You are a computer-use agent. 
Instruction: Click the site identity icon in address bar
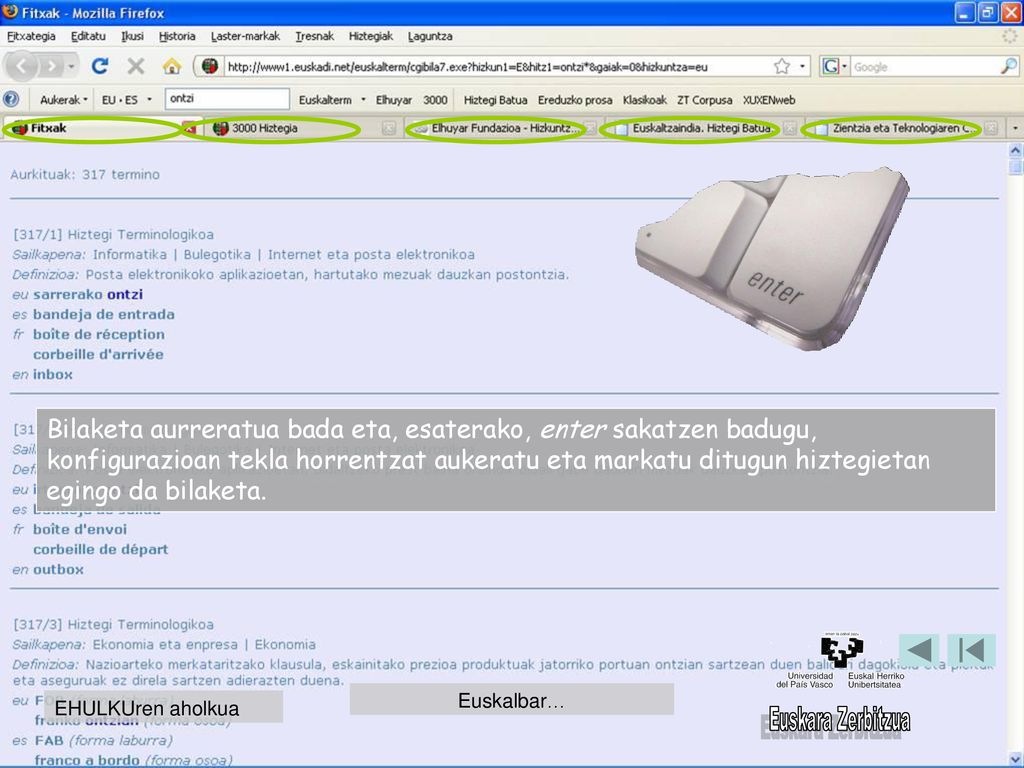point(210,66)
